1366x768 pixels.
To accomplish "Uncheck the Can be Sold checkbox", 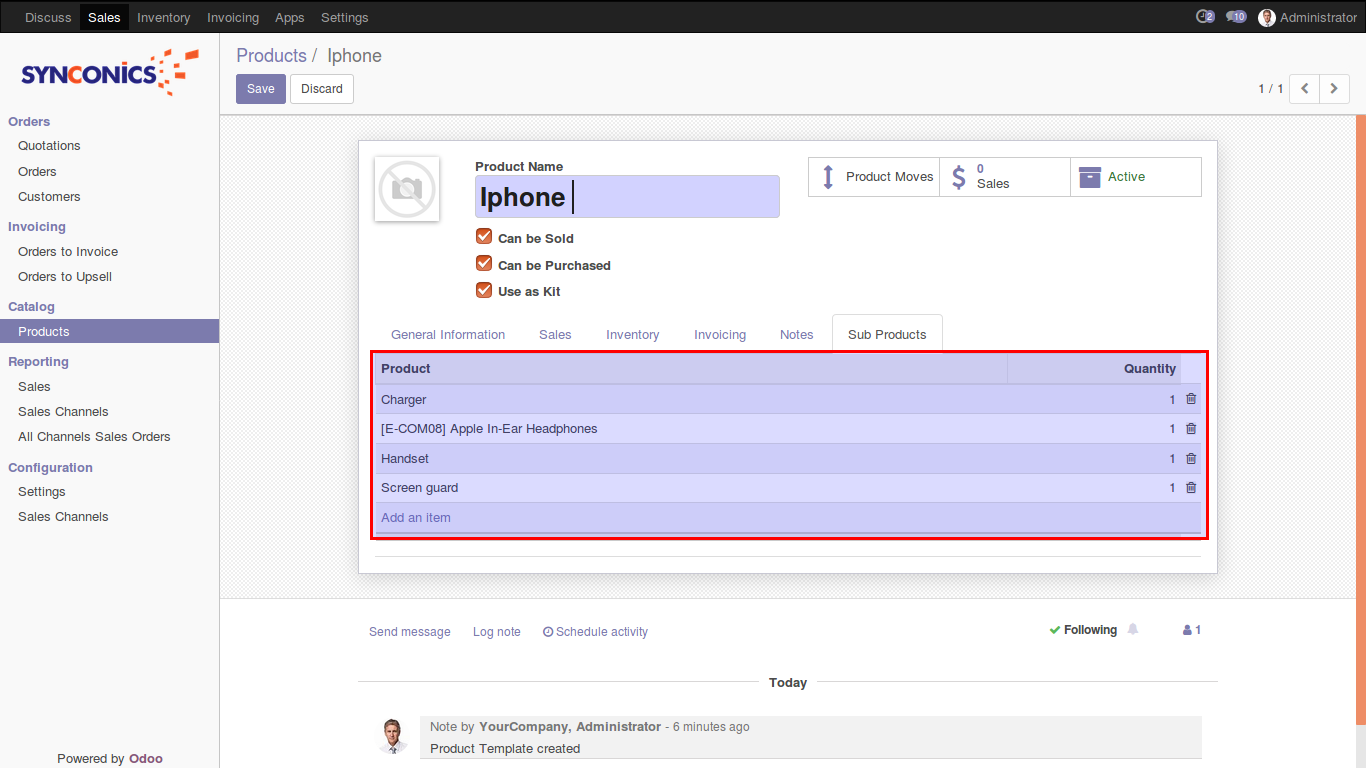I will click(x=484, y=237).
